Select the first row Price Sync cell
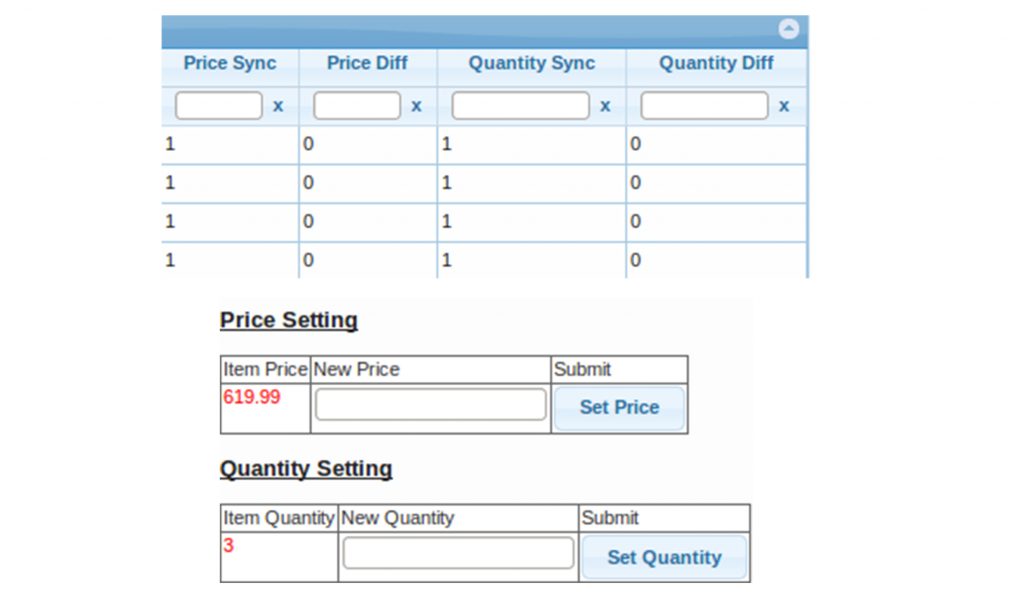This screenshot has width=1024, height=614. 230,144
